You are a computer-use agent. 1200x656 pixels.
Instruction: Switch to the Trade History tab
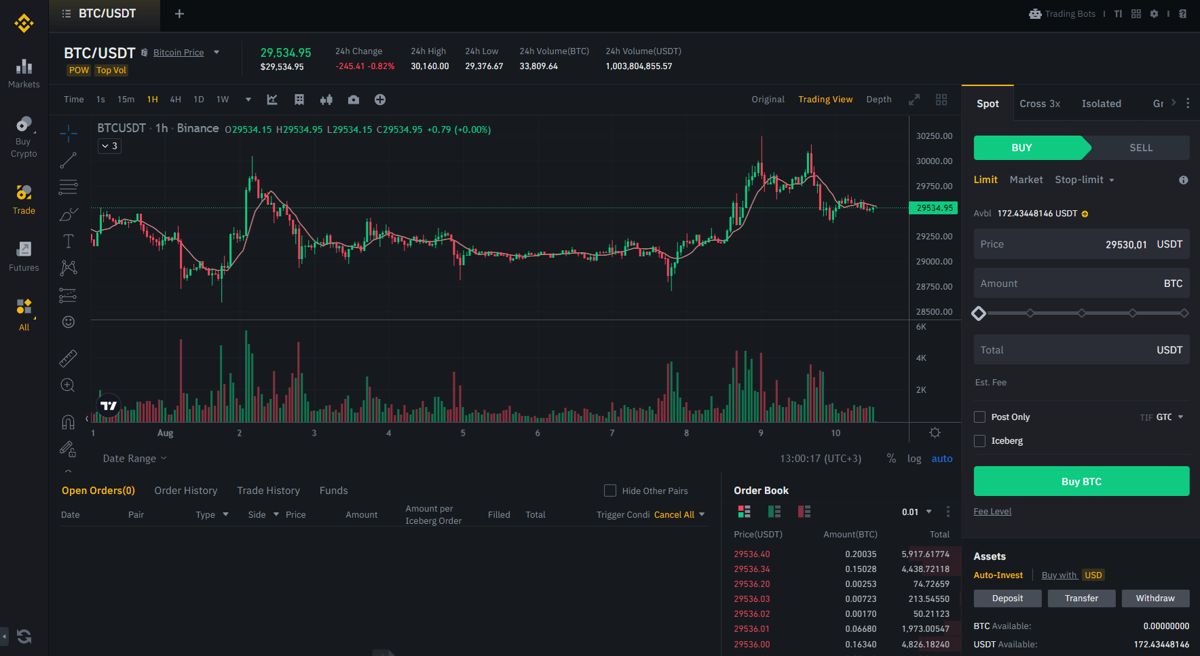click(268, 490)
